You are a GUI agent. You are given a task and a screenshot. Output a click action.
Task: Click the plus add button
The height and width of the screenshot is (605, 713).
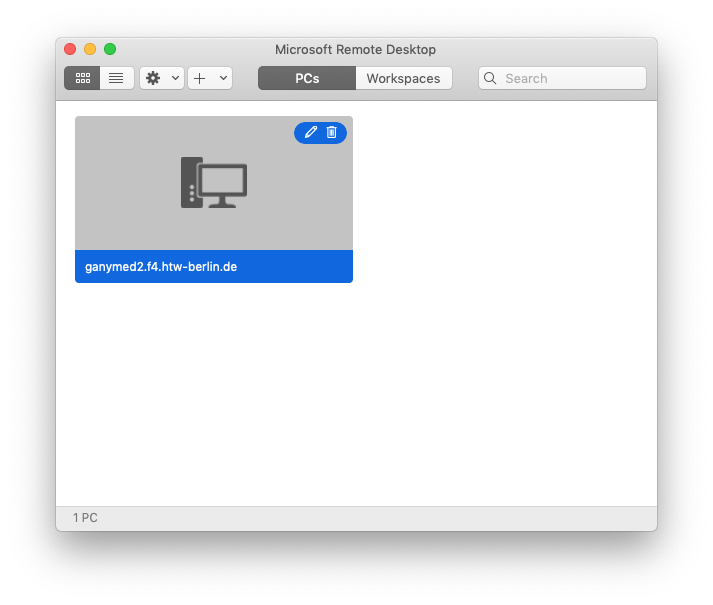pyautogui.click(x=200, y=78)
